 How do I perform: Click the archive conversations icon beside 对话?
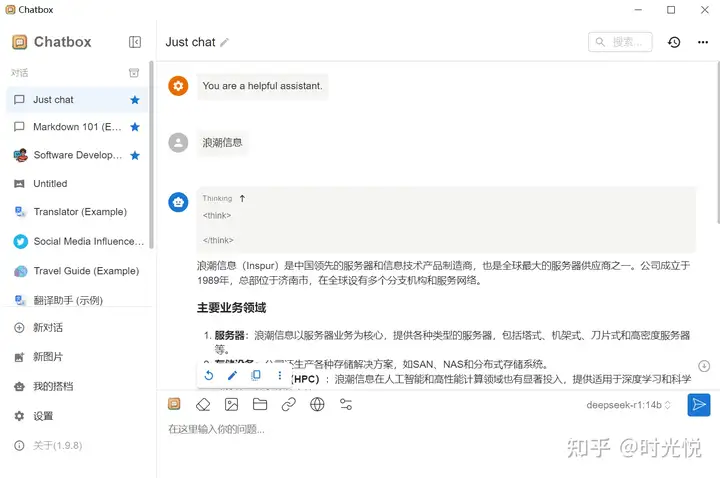coord(134,73)
